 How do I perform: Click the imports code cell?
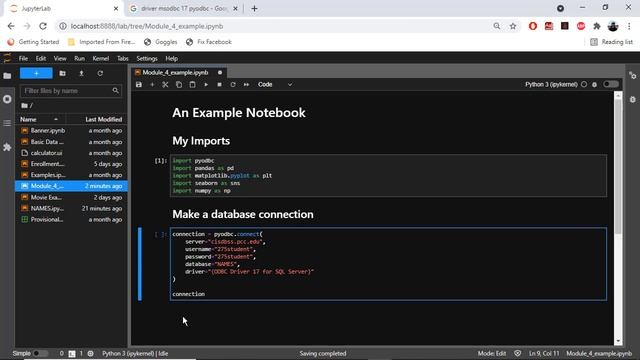(388, 176)
